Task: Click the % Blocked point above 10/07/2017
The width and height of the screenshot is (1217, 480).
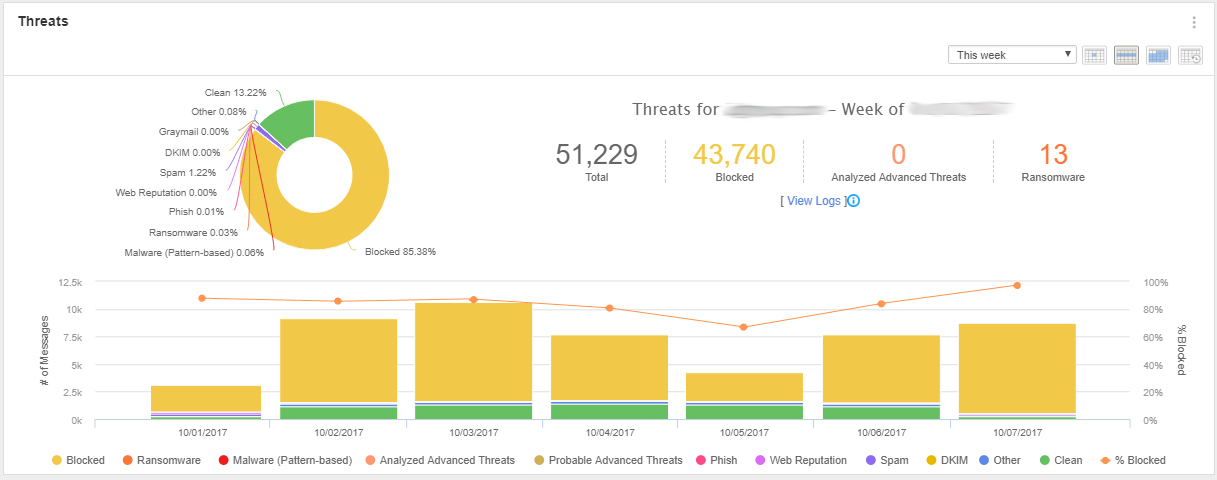Action: tap(1017, 285)
